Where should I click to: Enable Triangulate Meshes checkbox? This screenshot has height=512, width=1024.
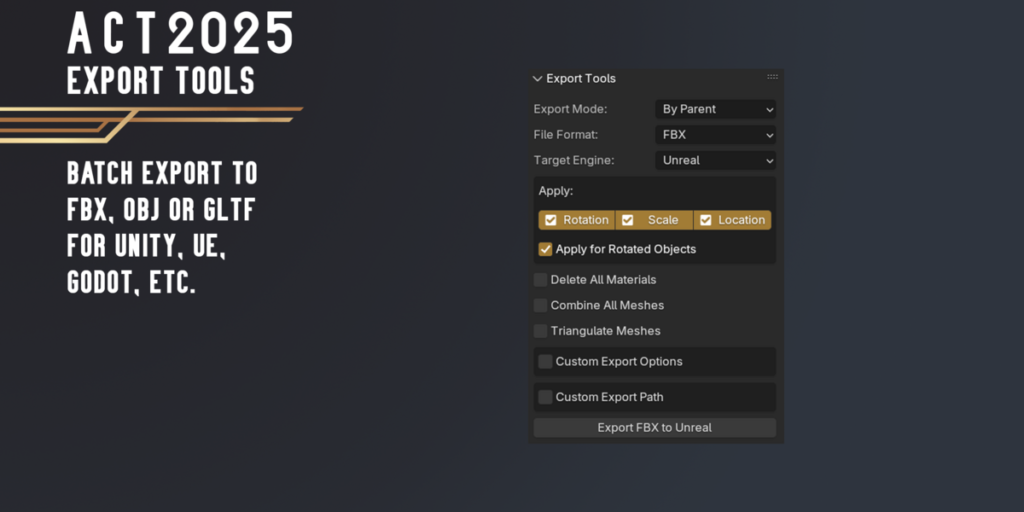(x=541, y=331)
